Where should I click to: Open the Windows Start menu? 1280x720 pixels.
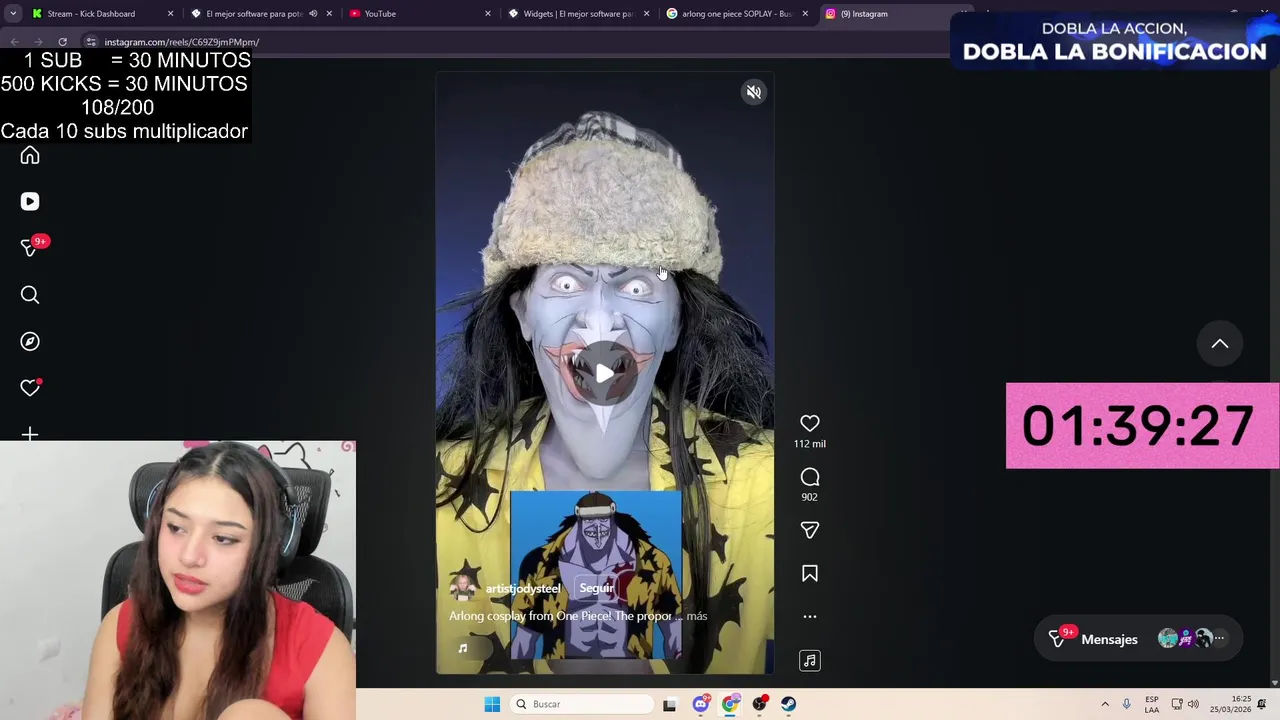(492, 704)
